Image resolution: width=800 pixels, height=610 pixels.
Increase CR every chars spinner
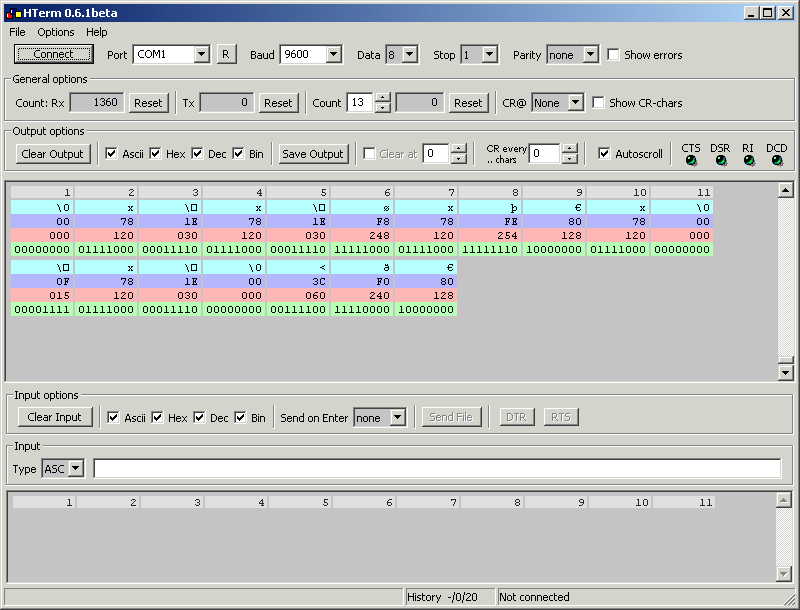569,148
